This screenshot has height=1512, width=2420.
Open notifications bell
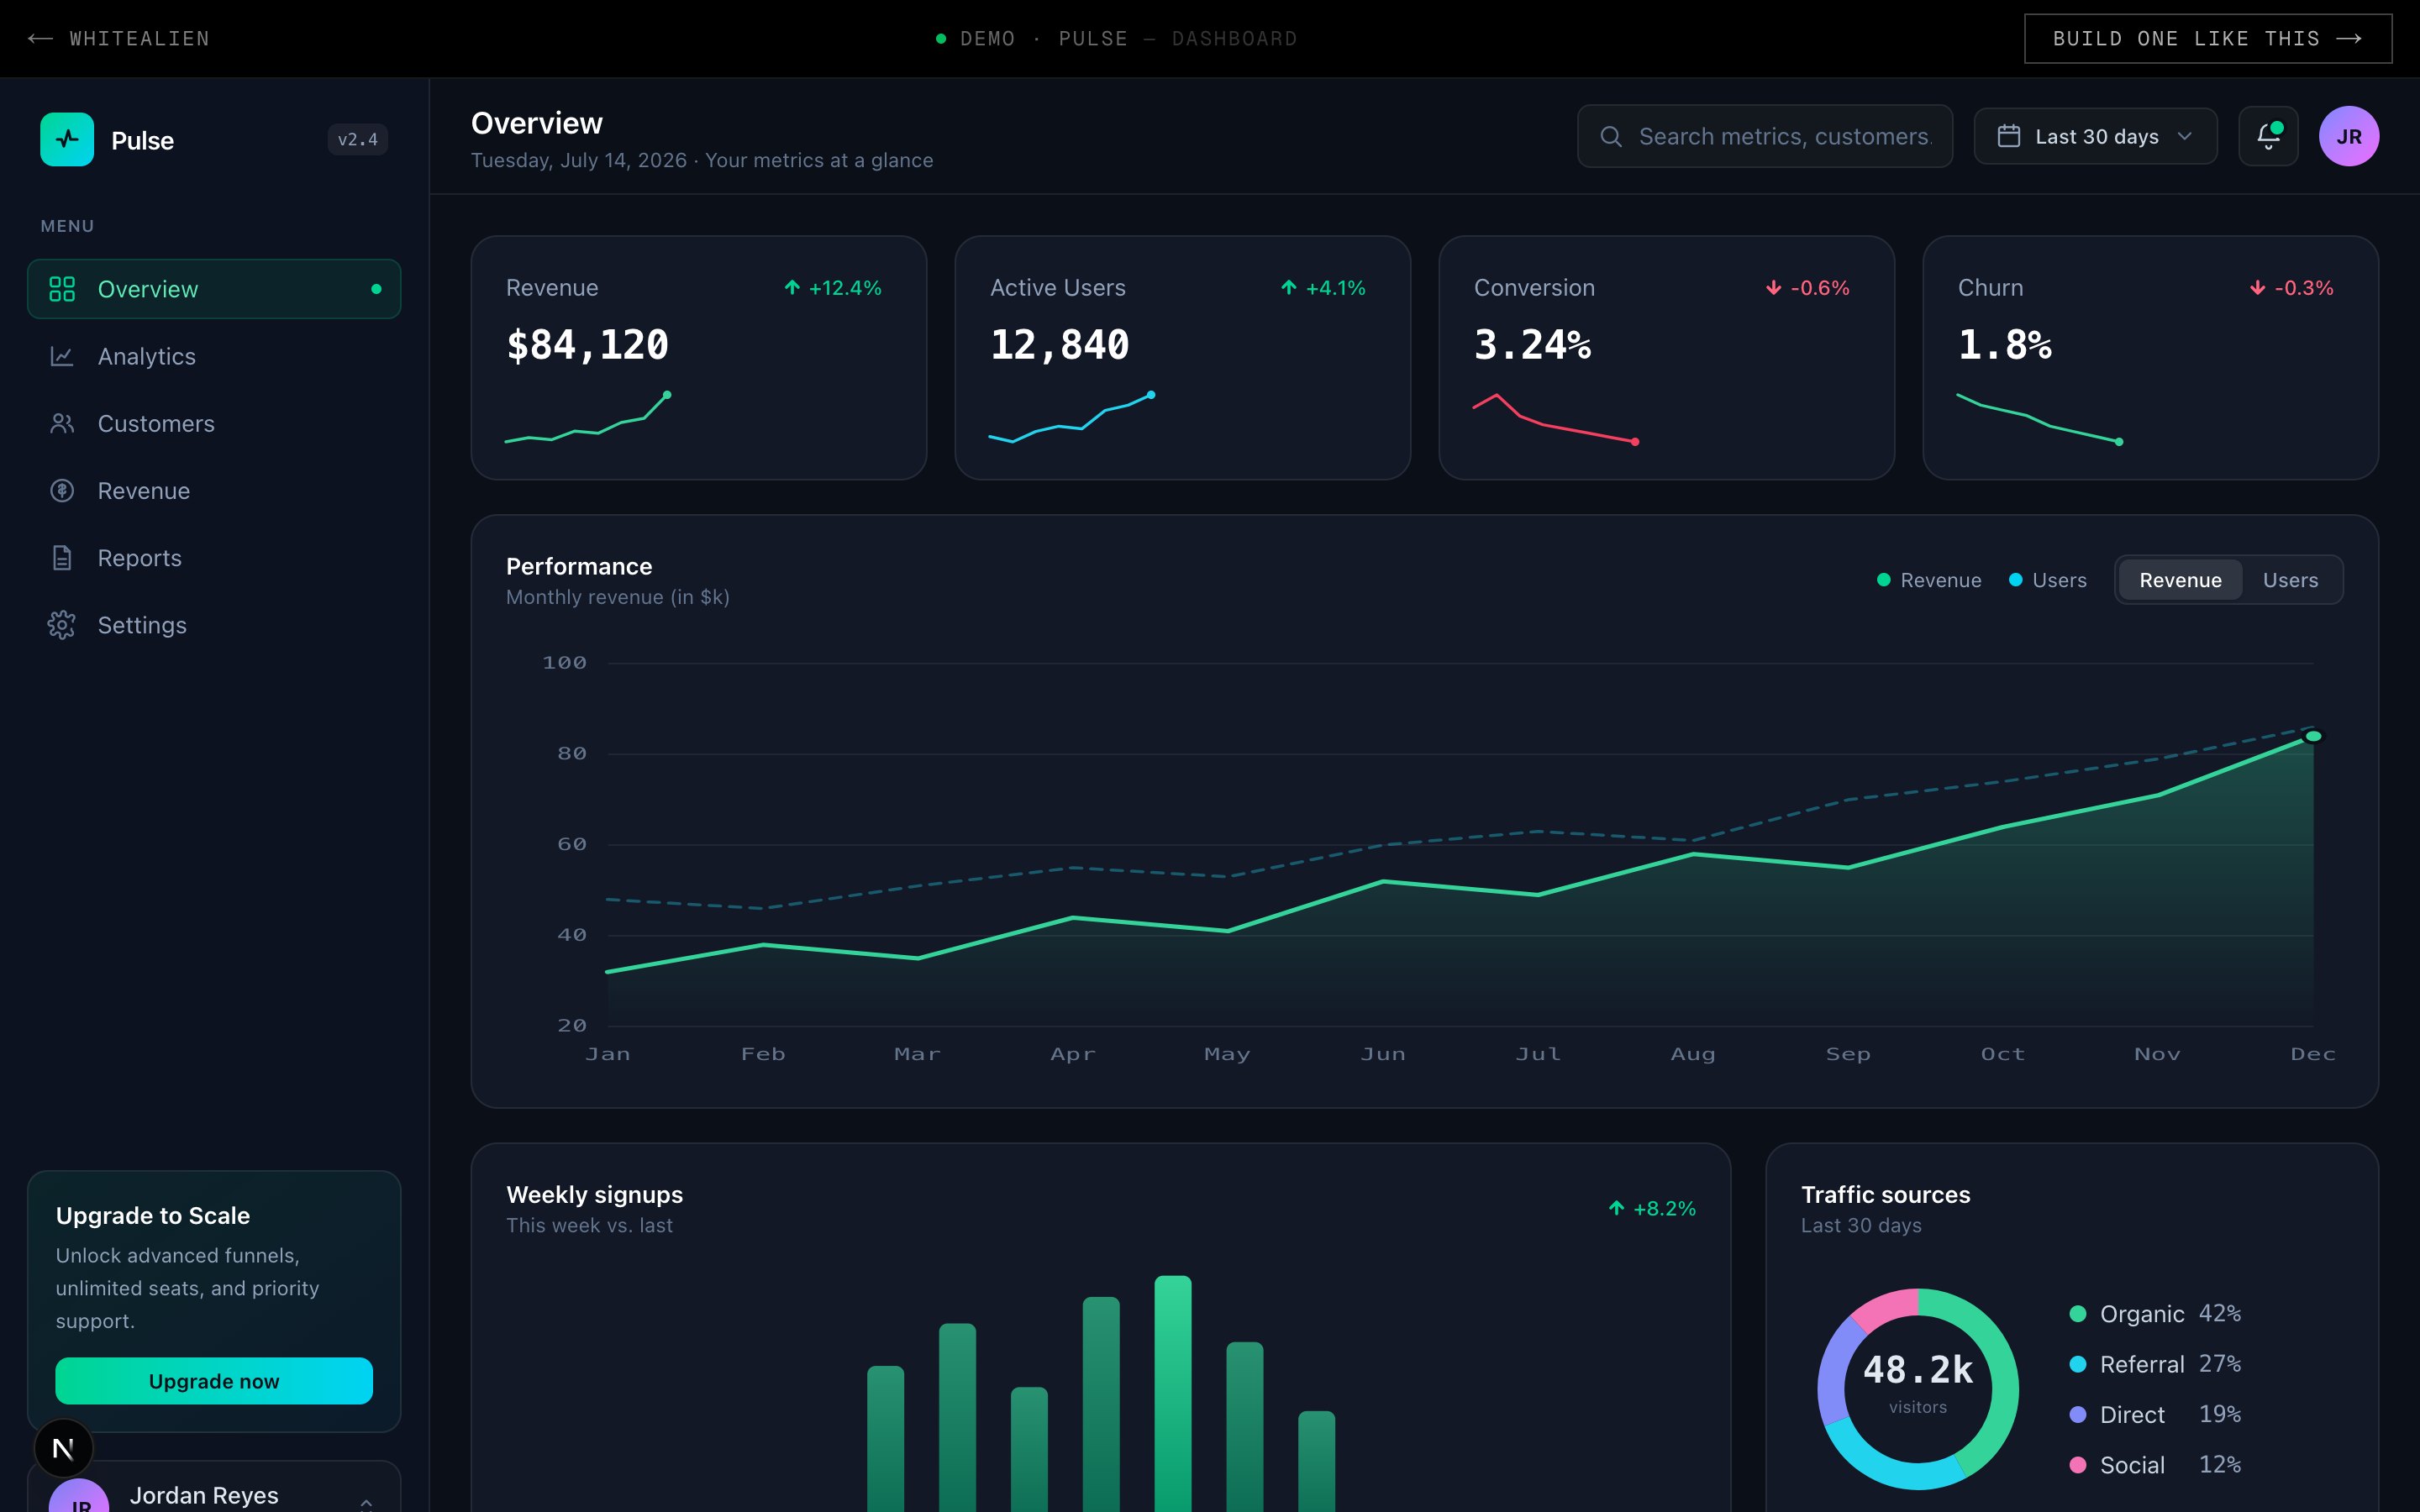point(2268,136)
